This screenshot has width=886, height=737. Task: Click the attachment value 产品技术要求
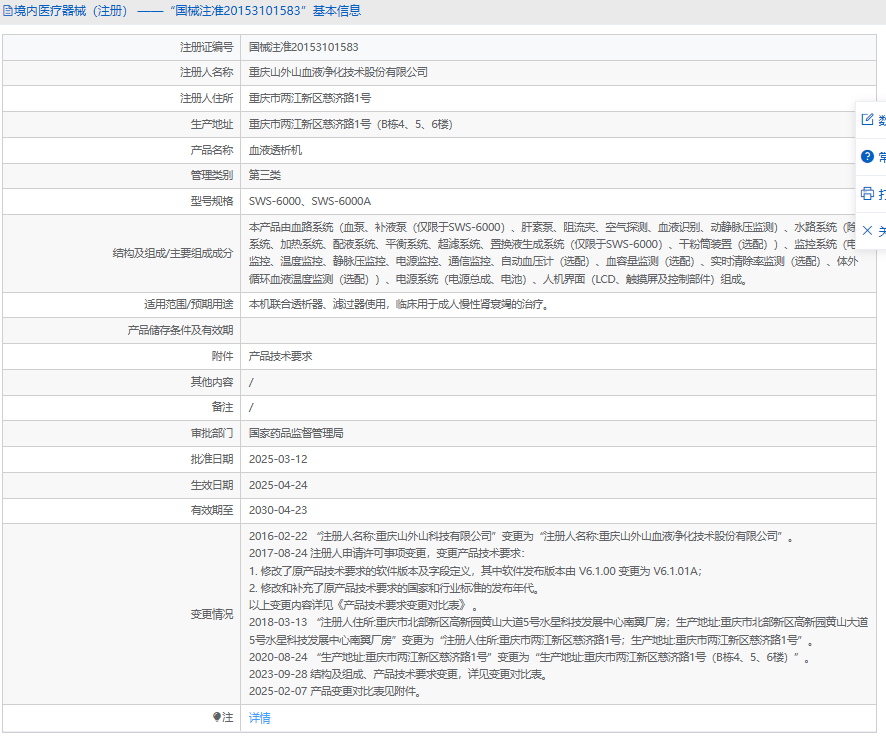pos(280,357)
